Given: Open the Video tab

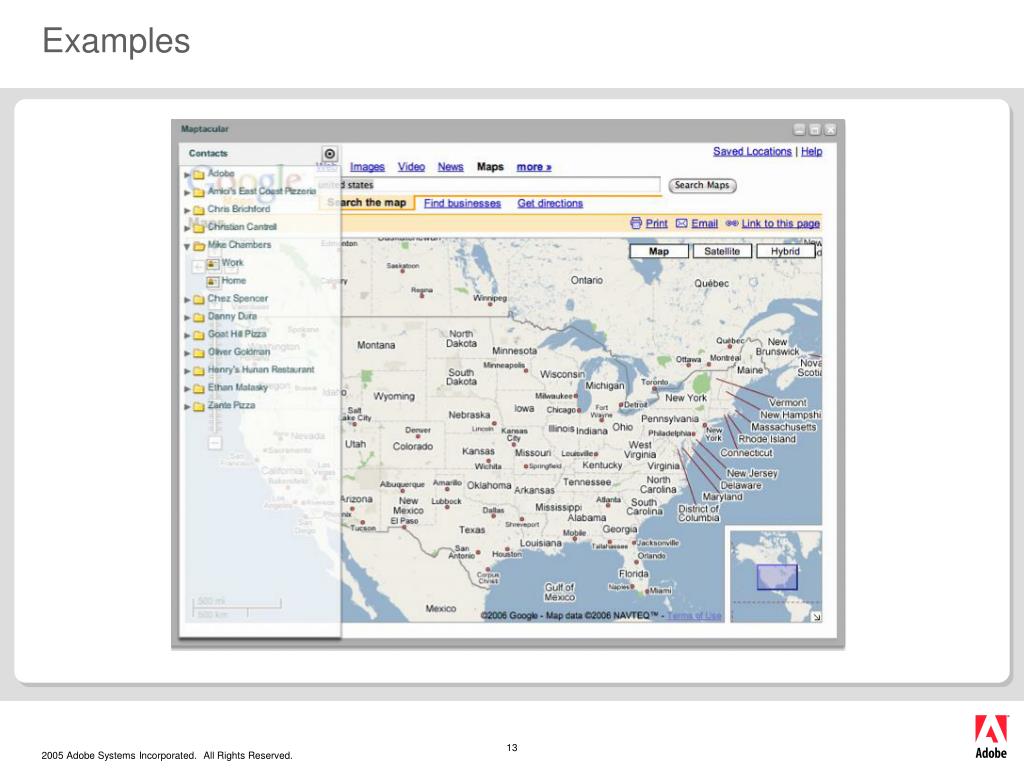Looking at the screenshot, I should [x=411, y=167].
